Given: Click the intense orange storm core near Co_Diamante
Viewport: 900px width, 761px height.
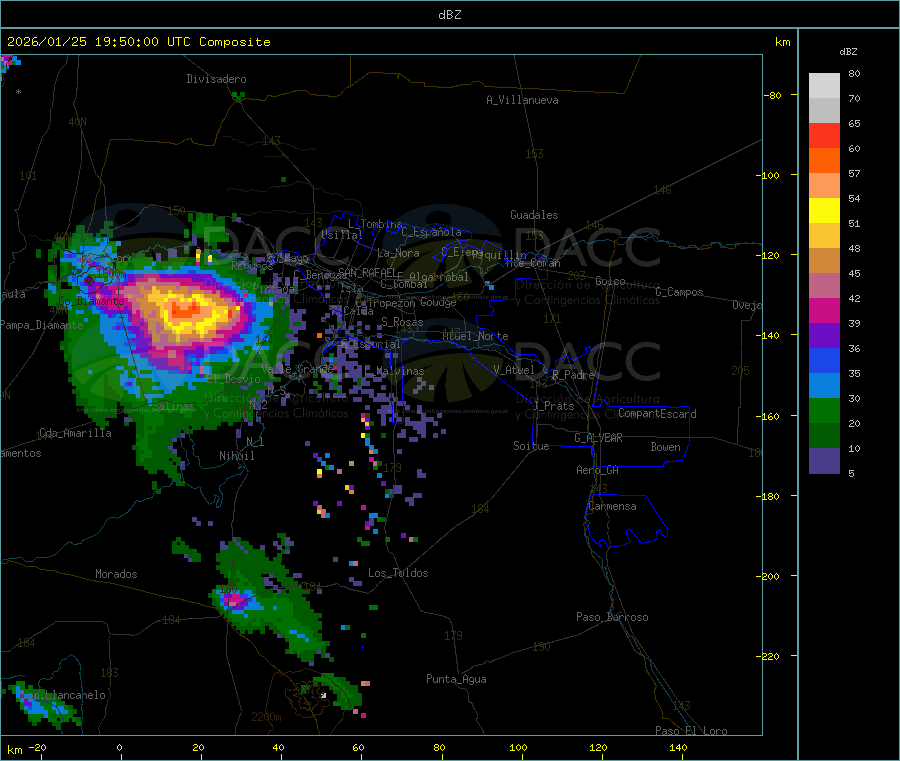Looking at the screenshot, I should point(185,310).
